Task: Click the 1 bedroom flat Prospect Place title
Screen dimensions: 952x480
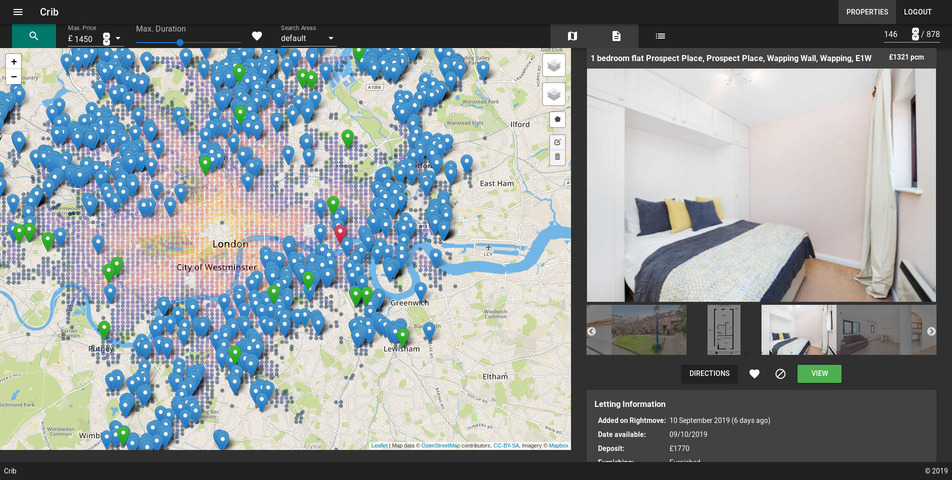Action: pyautogui.click(x=731, y=58)
